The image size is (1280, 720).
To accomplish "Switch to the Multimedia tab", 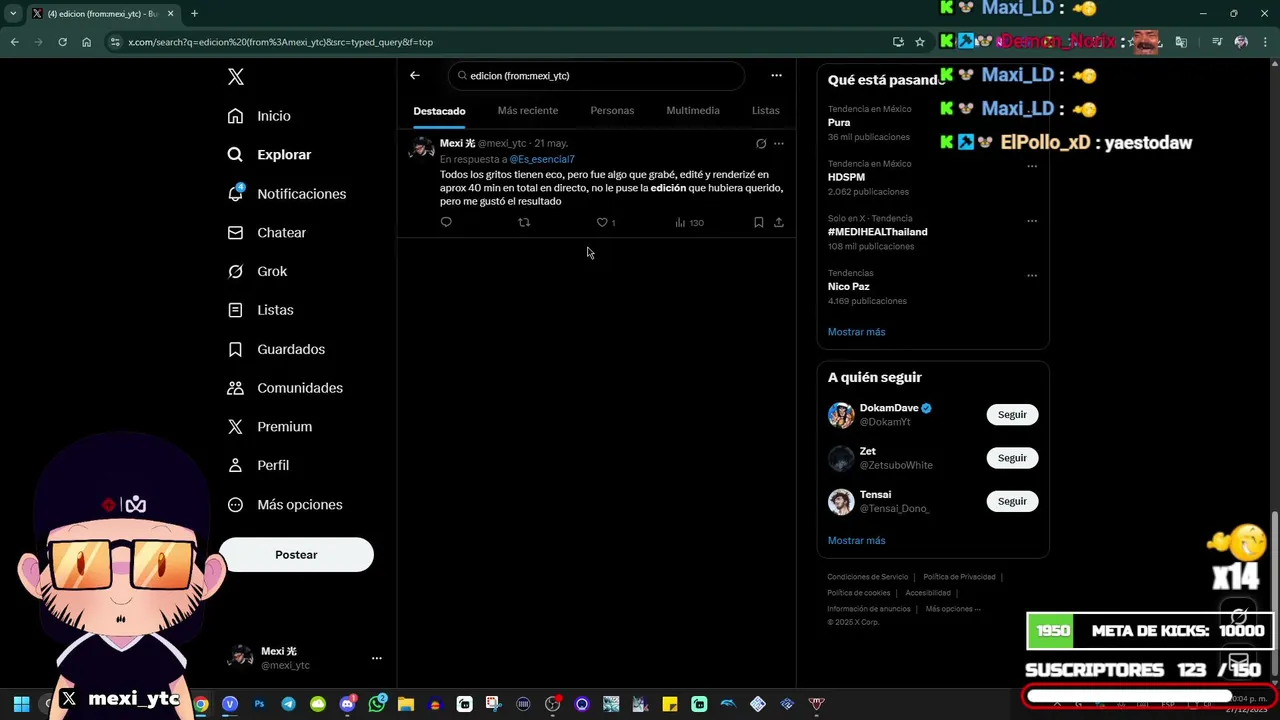I will (x=693, y=111).
